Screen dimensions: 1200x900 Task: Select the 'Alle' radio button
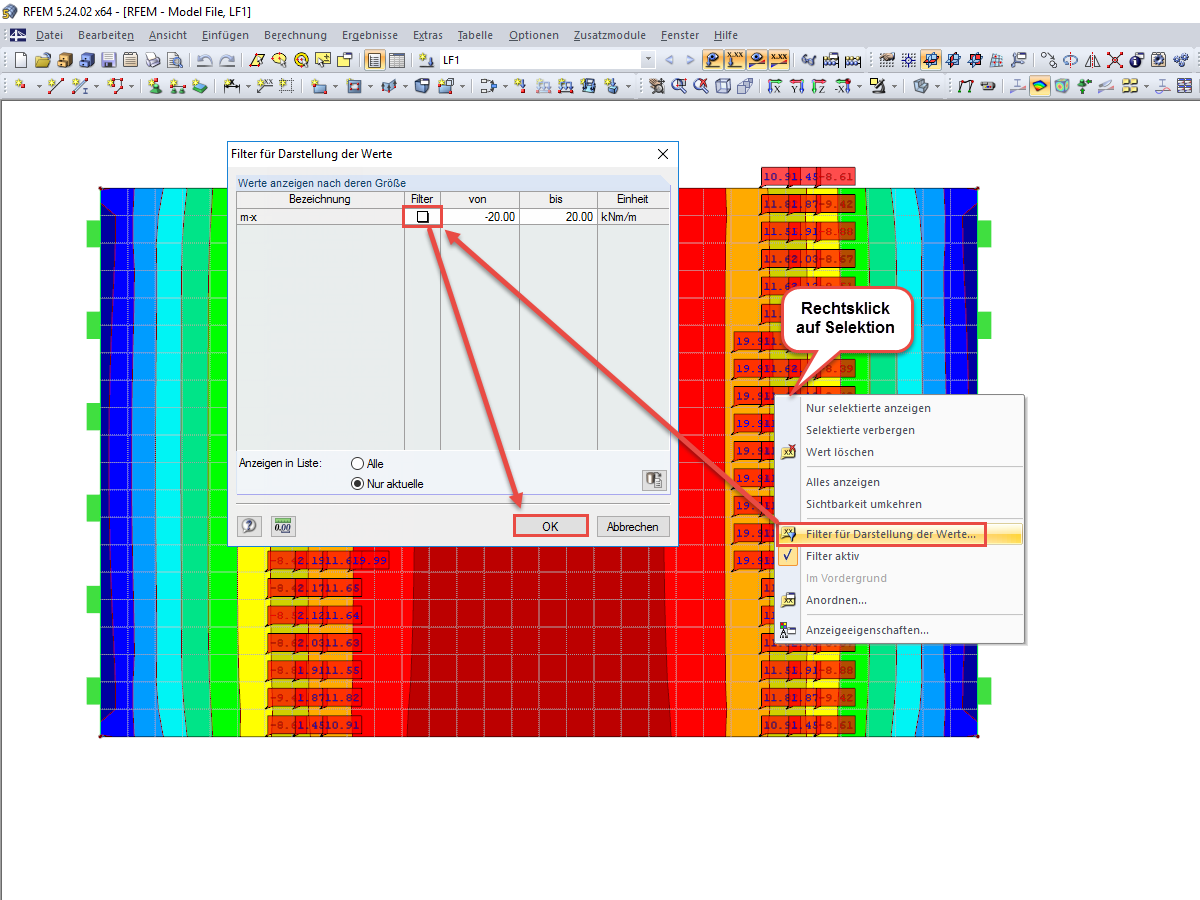pyautogui.click(x=358, y=464)
